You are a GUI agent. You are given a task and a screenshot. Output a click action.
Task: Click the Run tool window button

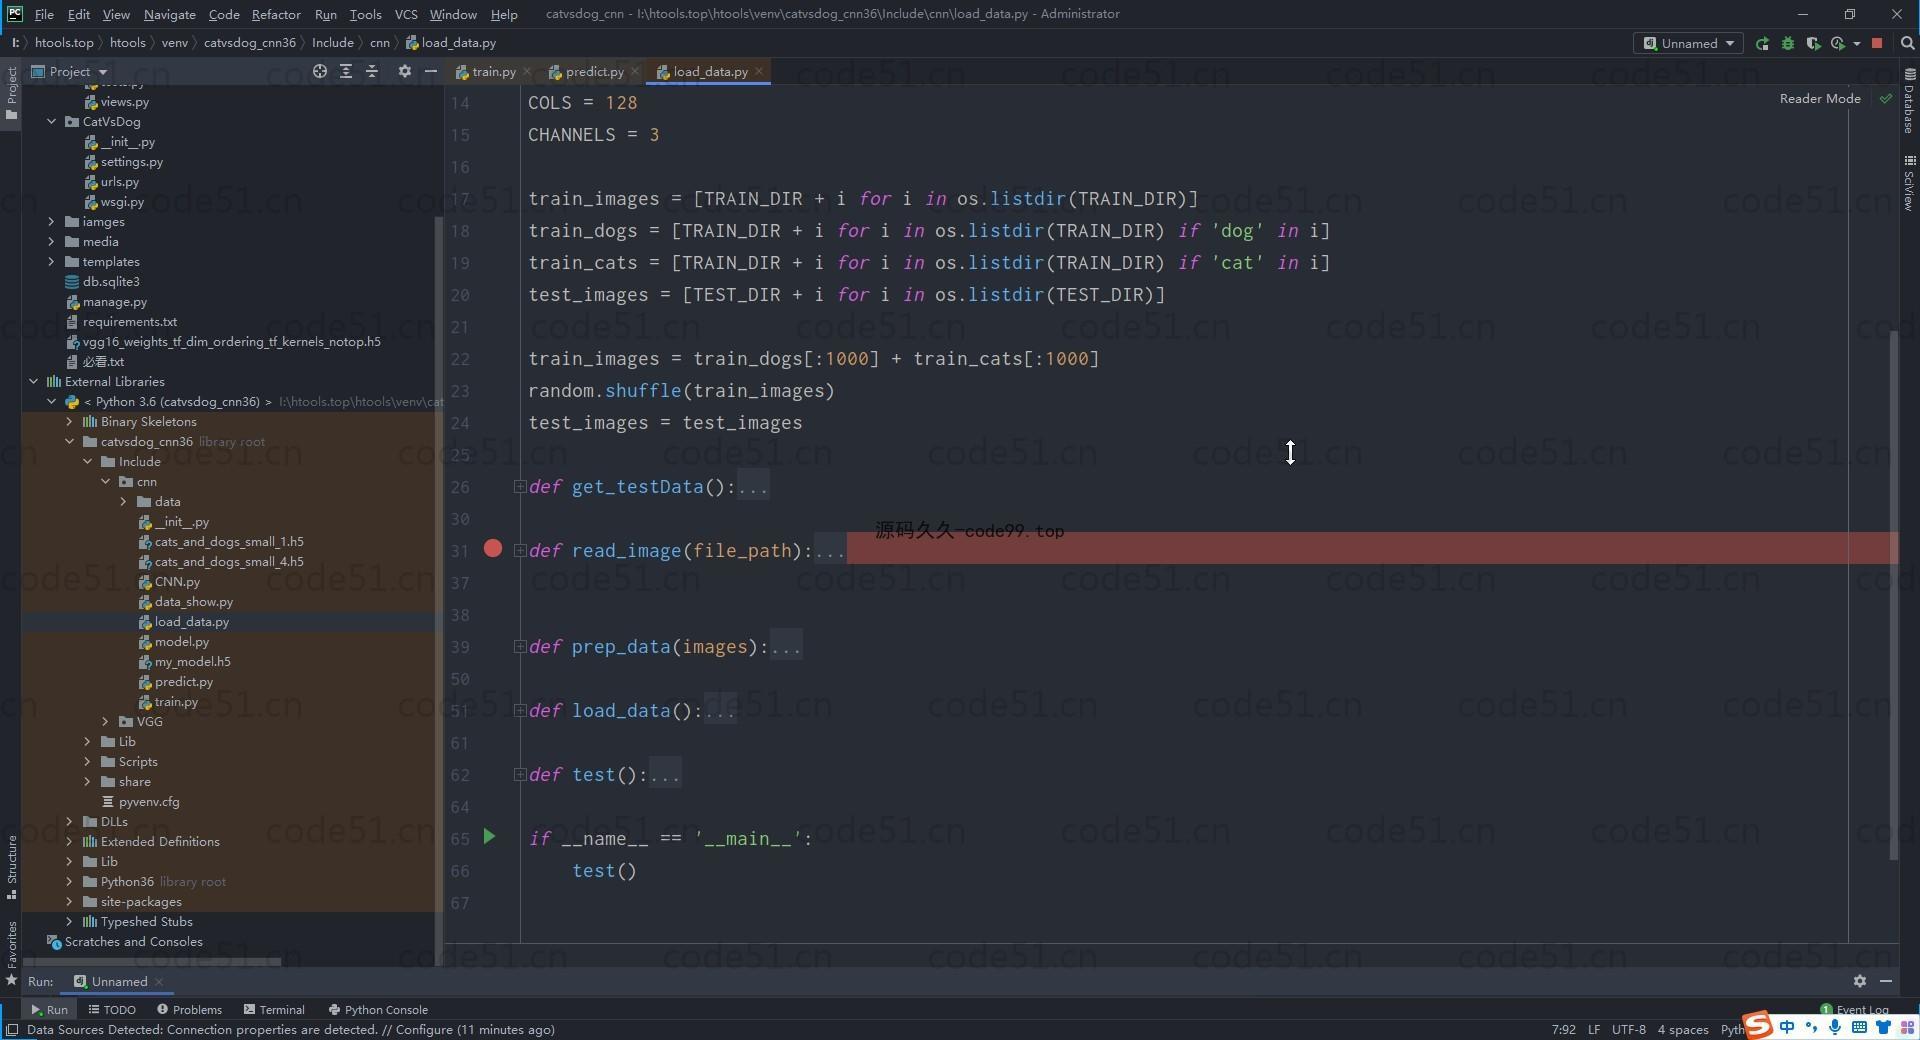[49, 1009]
